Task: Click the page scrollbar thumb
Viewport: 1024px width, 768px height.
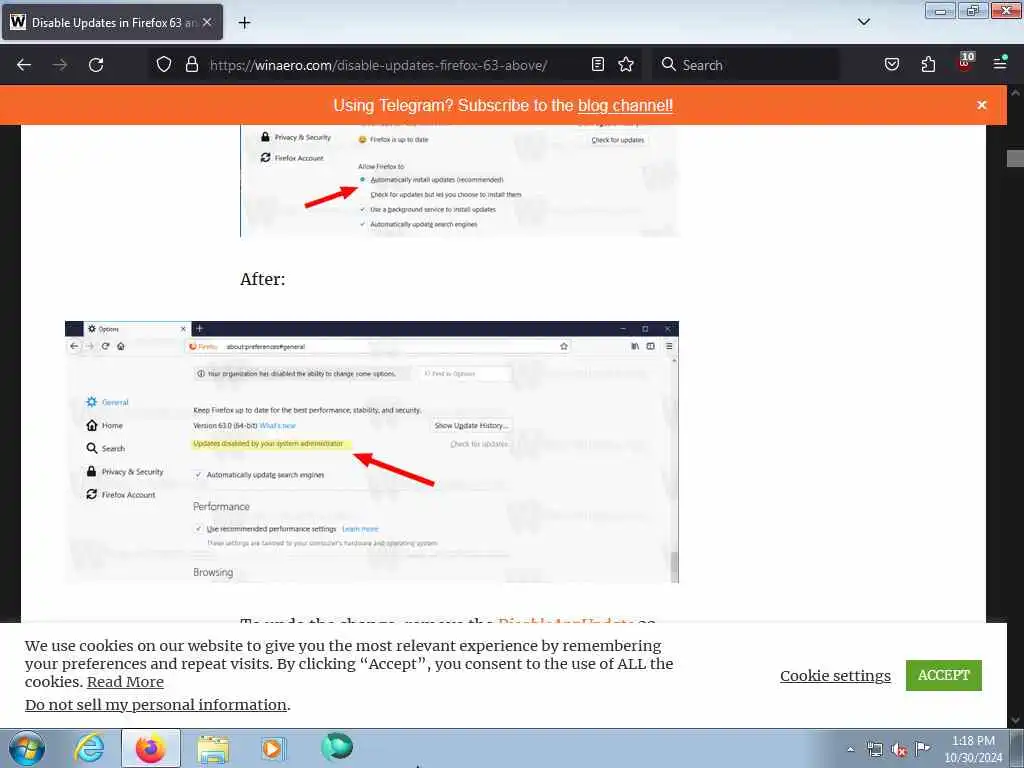Action: 1015,158
